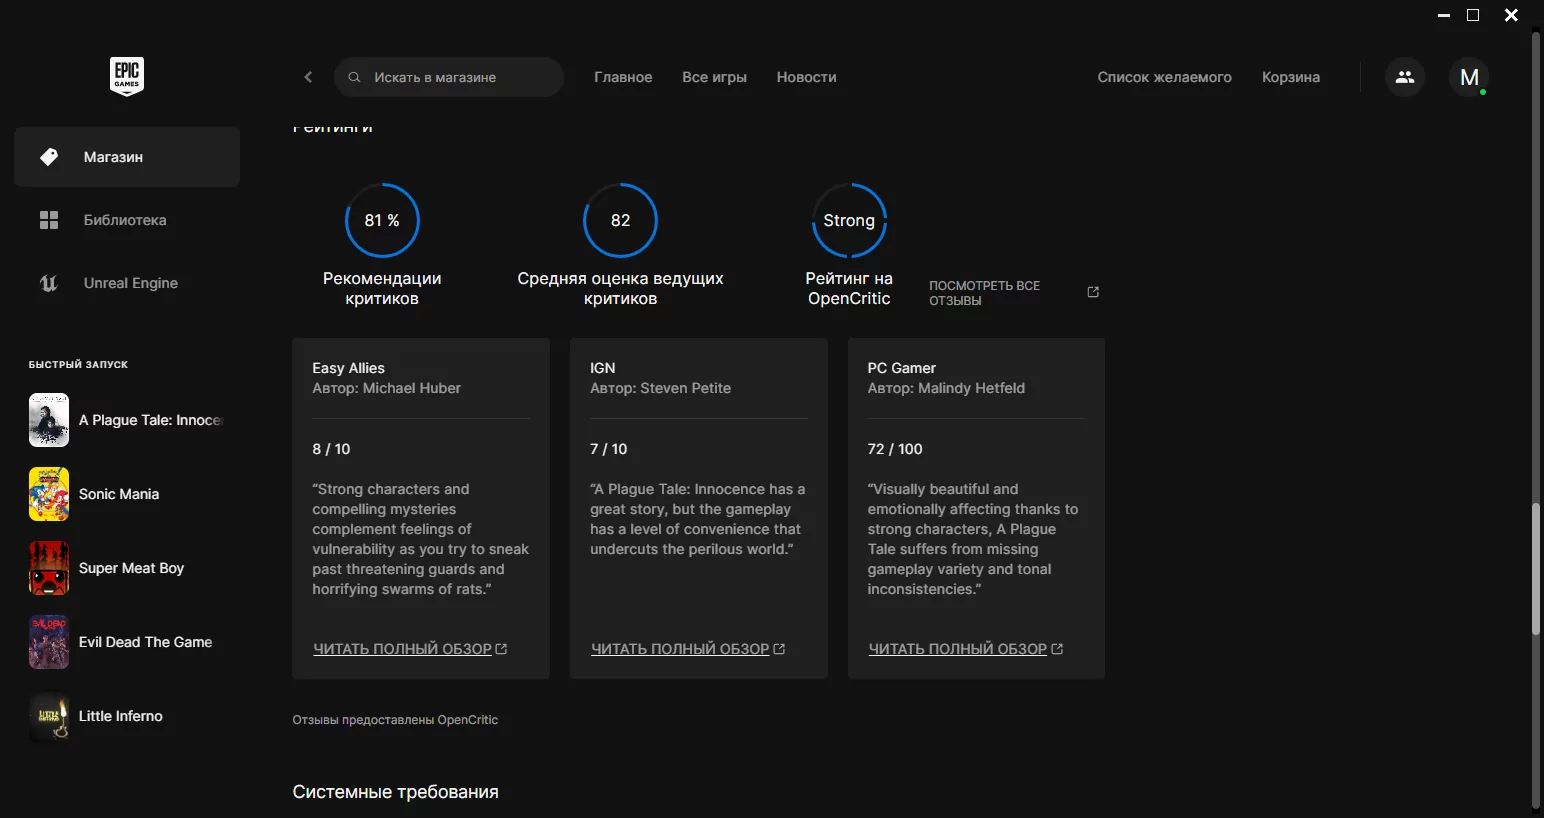Click the Strong OpenCritic rating circle
This screenshot has width=1544, height=818.
(x=849, y=220)
